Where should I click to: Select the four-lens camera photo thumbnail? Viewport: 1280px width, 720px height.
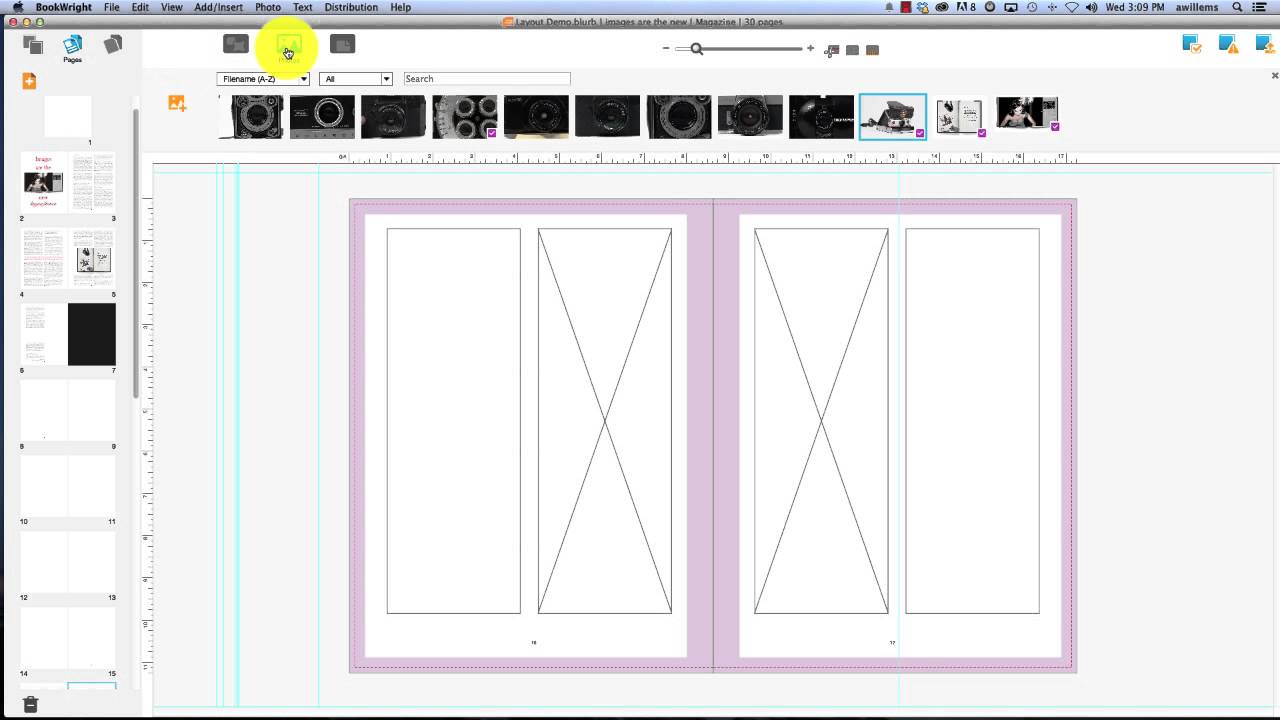tap(465, 117)
